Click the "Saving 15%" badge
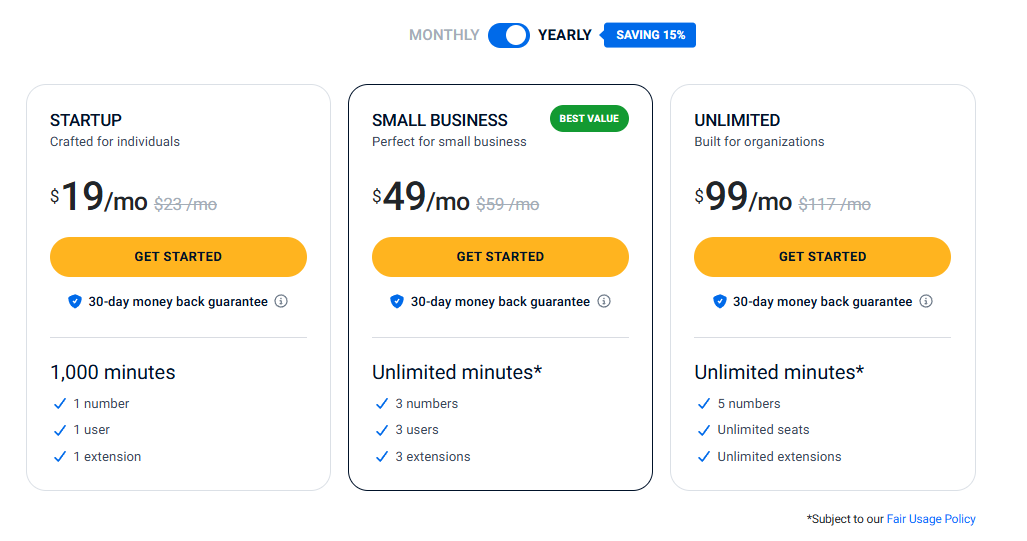 click(650, 35)
